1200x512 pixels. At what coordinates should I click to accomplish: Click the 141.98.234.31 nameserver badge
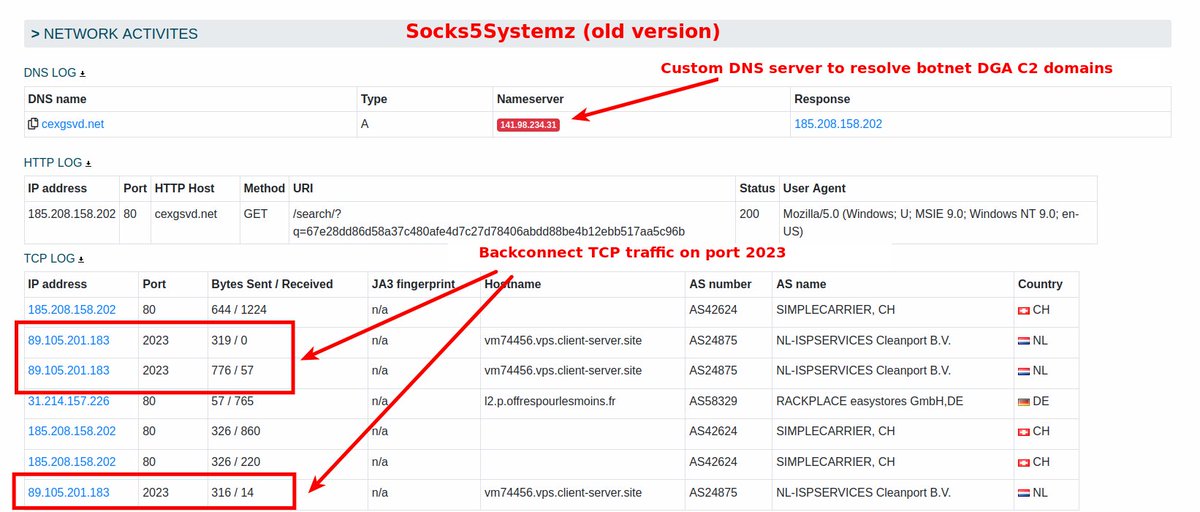point(528,125)
